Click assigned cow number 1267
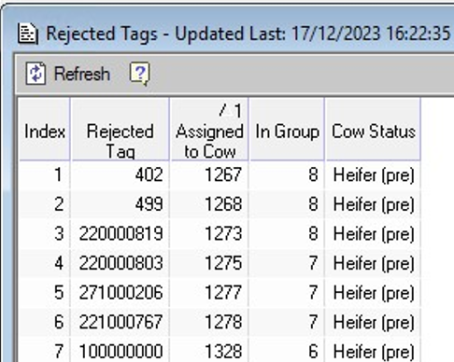The height and width of the screenshot is (362, 454). tap(223, 175)
